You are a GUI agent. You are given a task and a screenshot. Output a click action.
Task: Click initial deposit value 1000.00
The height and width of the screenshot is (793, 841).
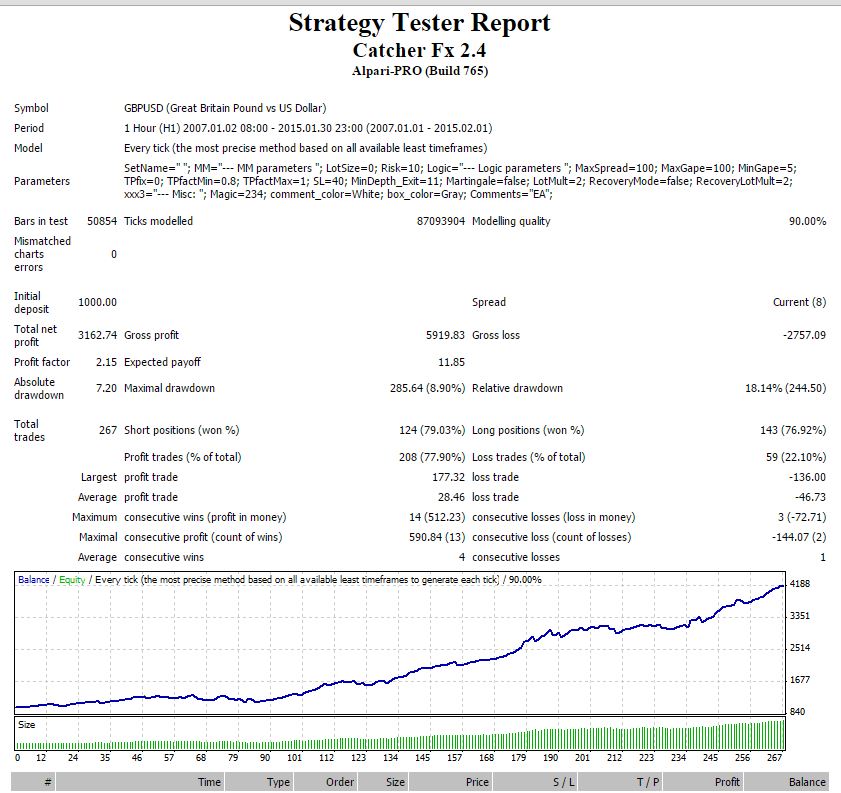97,302
